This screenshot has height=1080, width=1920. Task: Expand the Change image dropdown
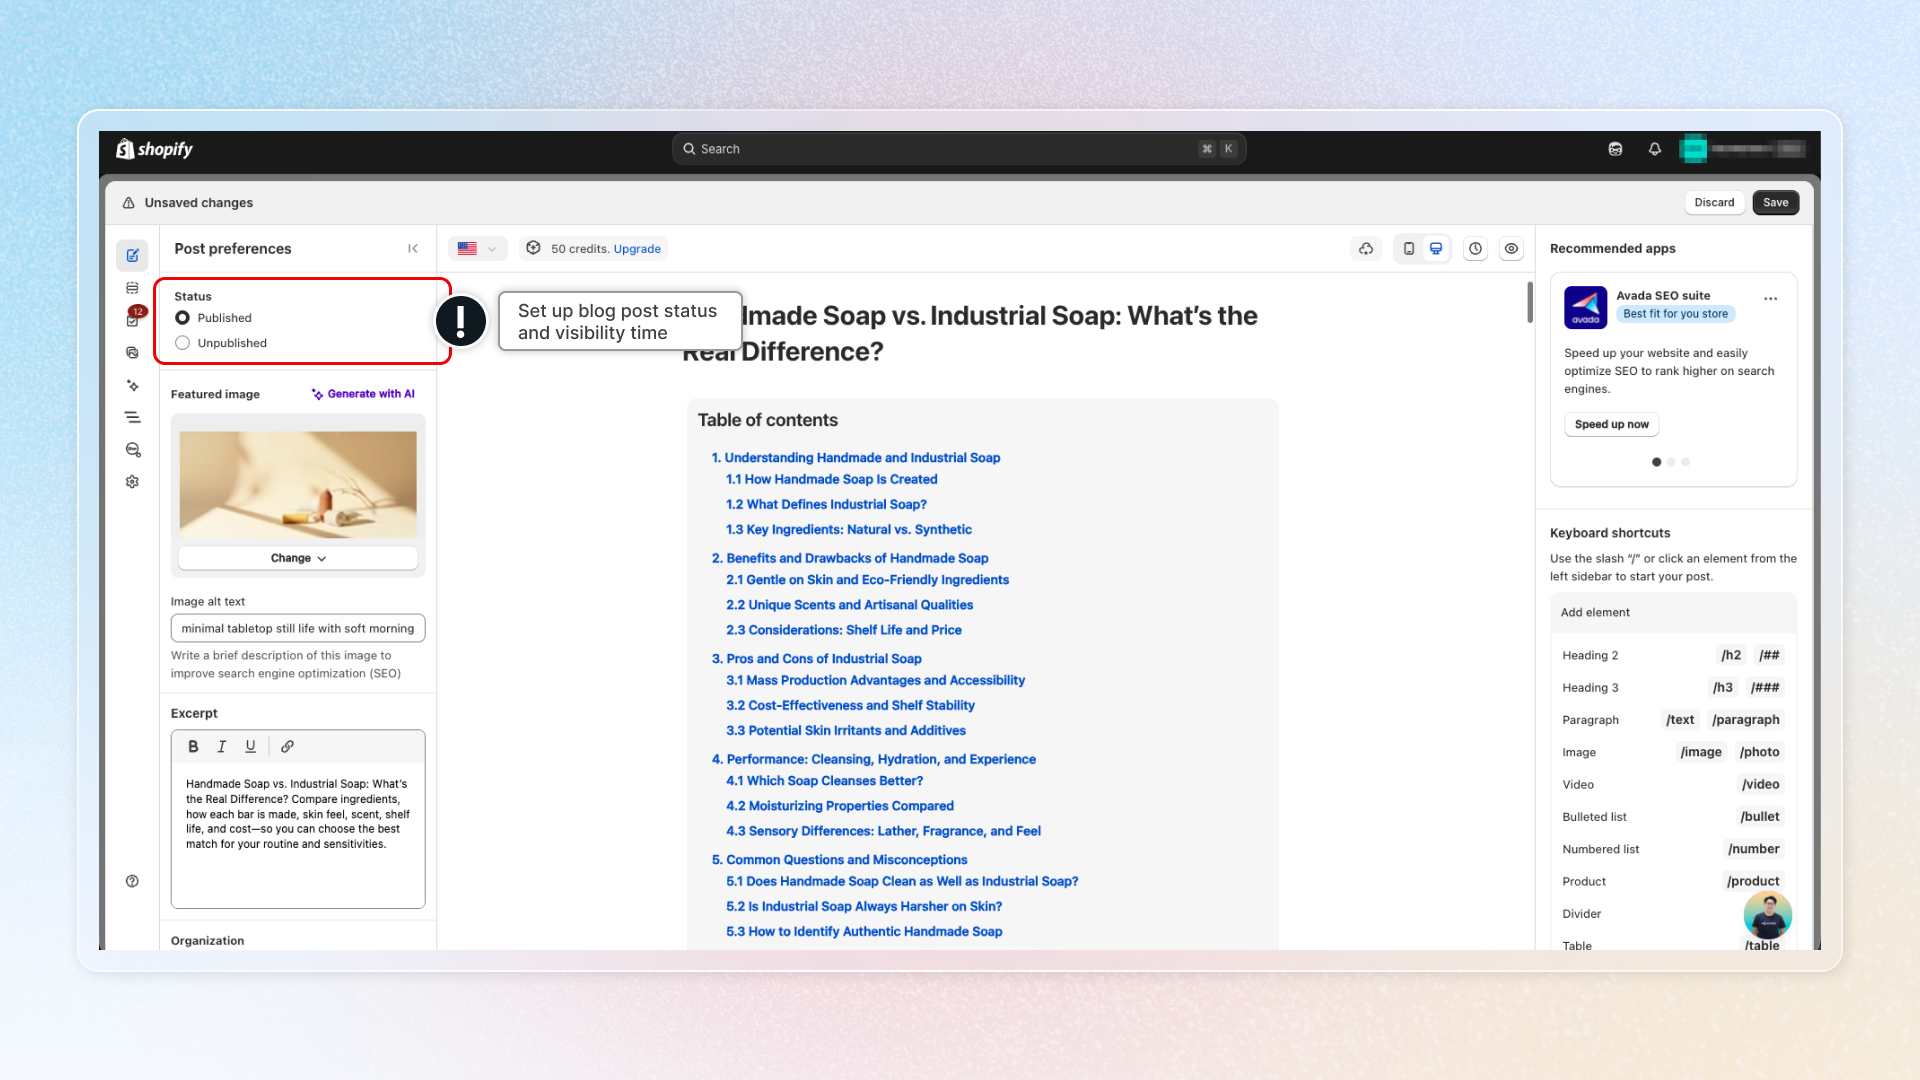tap(298, 558)
